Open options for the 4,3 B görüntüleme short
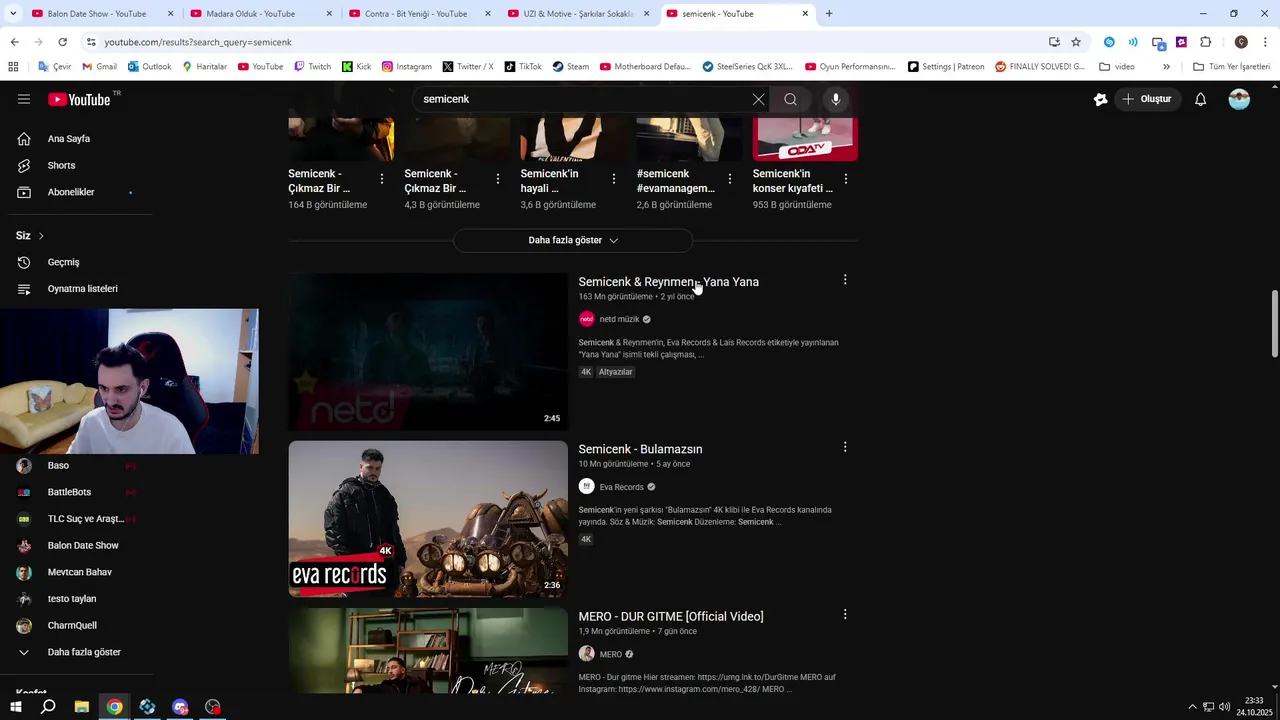1280x720 pixels. pos(498,179)
